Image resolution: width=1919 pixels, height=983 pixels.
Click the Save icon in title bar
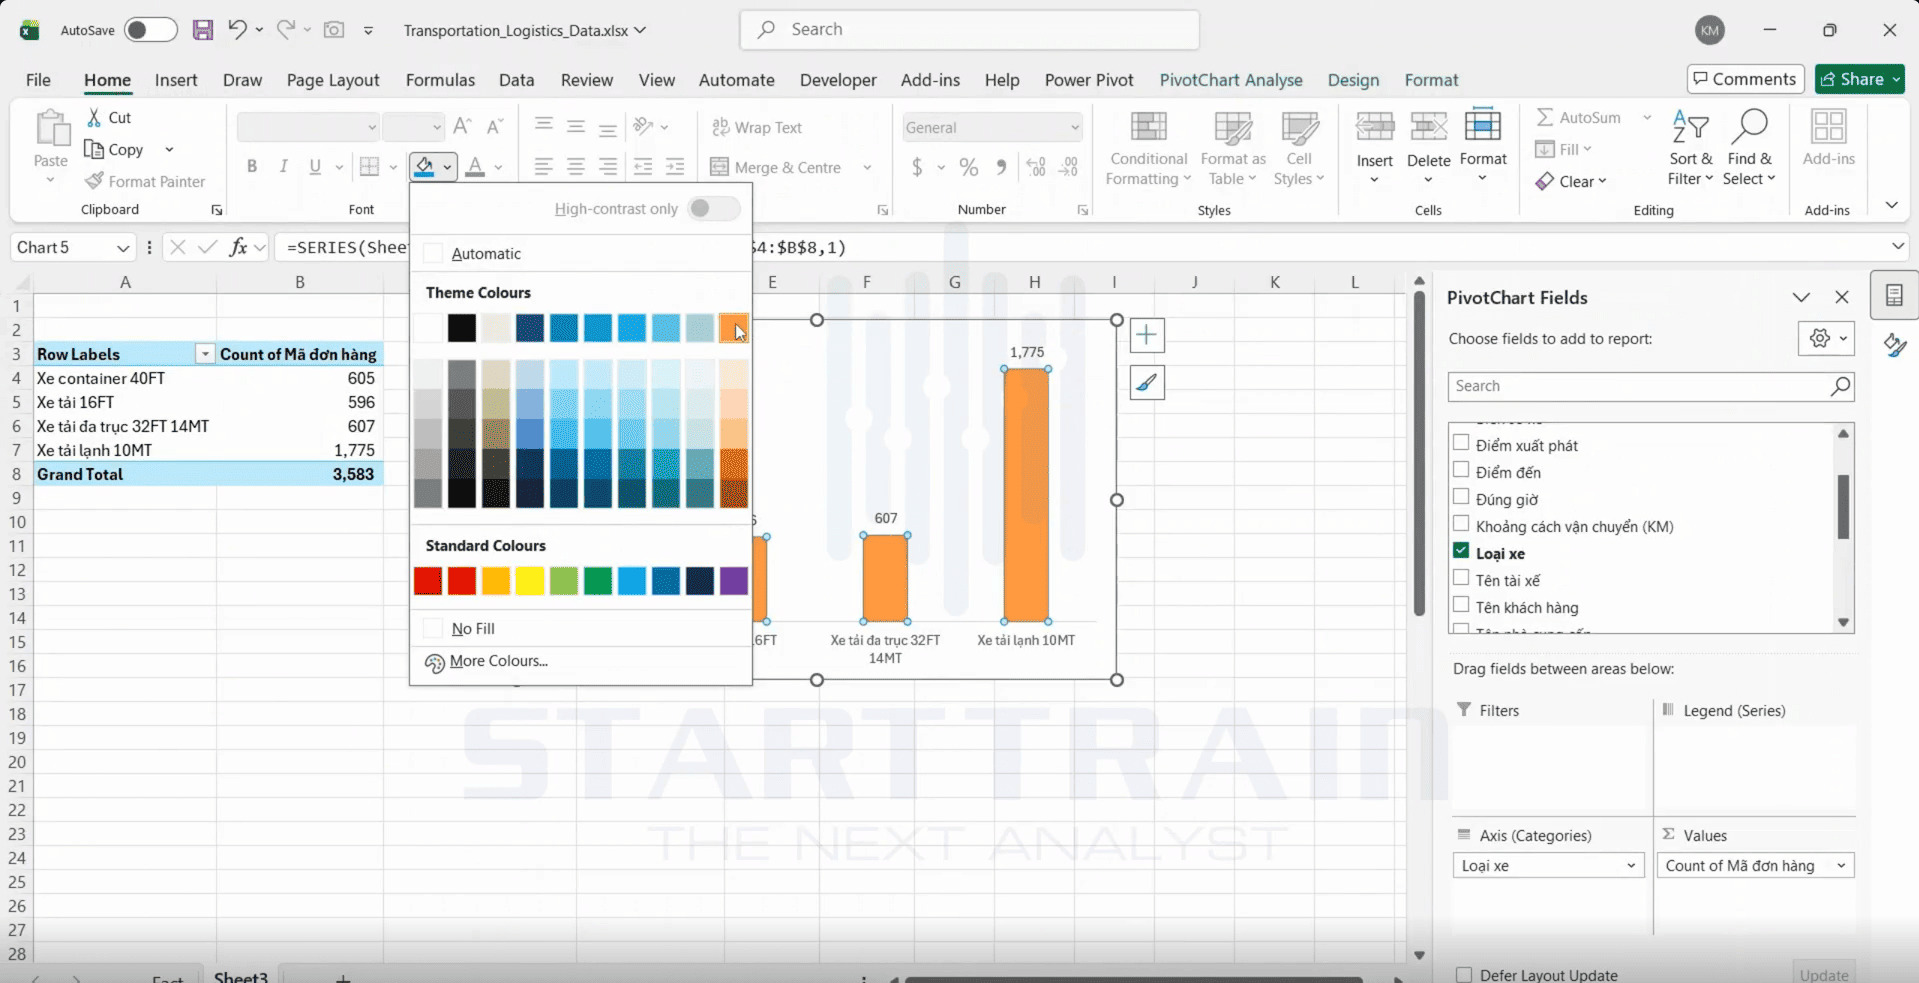coord(203,30)
